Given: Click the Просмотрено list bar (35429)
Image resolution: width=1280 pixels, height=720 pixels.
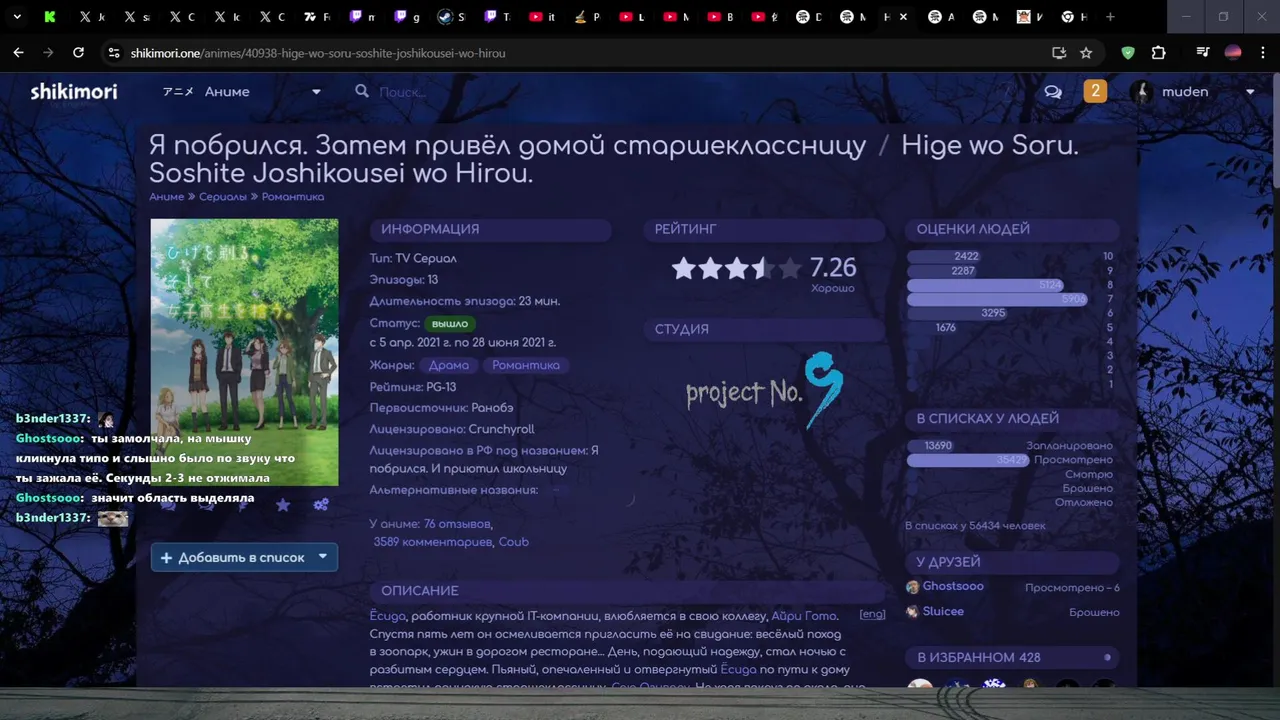Looking at the screenshot, I should pyautogui.click(x=968, y=460).
